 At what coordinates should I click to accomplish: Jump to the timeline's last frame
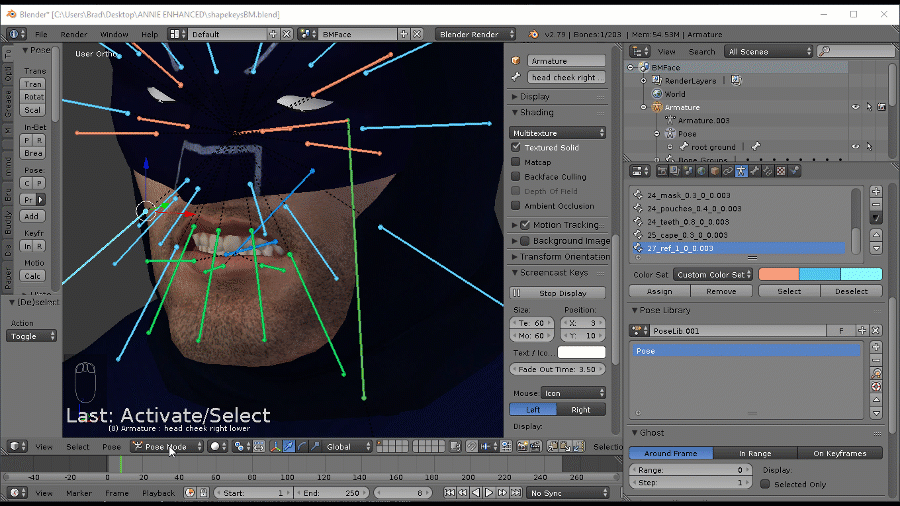point(515,493)
